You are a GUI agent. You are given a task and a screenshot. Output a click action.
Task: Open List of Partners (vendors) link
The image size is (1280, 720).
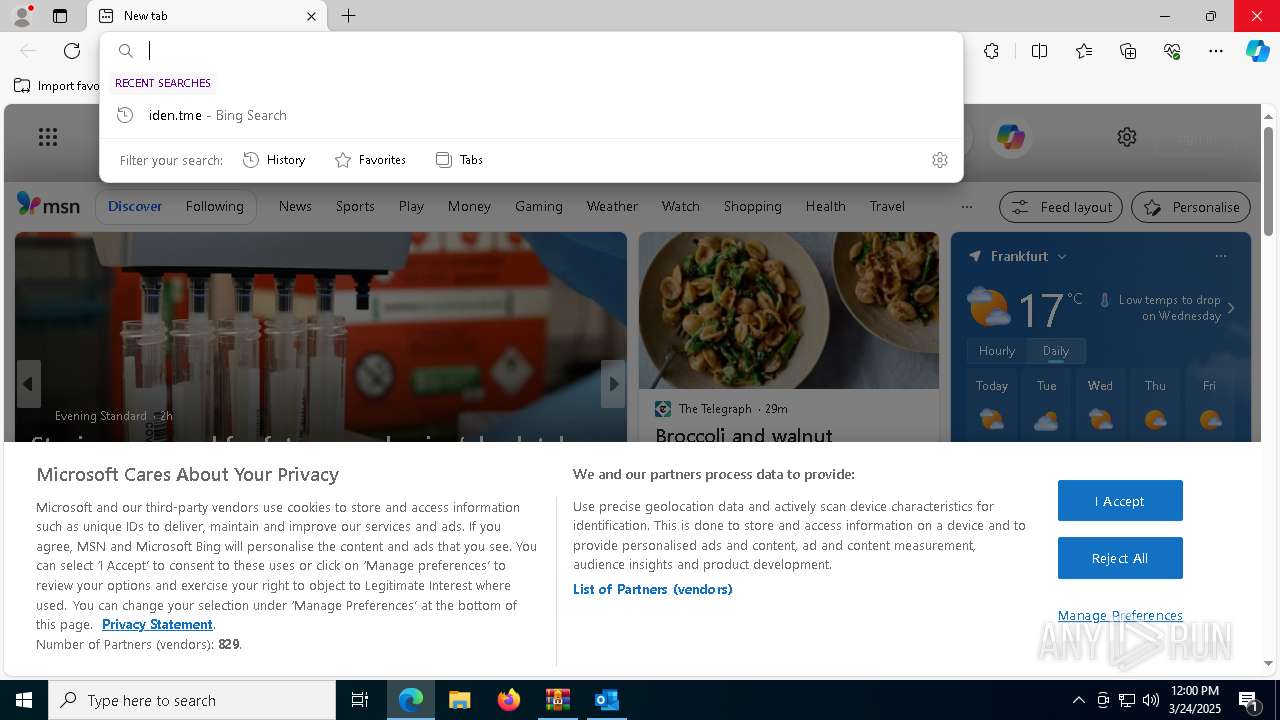pyautogui.click(x=653, y=589)
